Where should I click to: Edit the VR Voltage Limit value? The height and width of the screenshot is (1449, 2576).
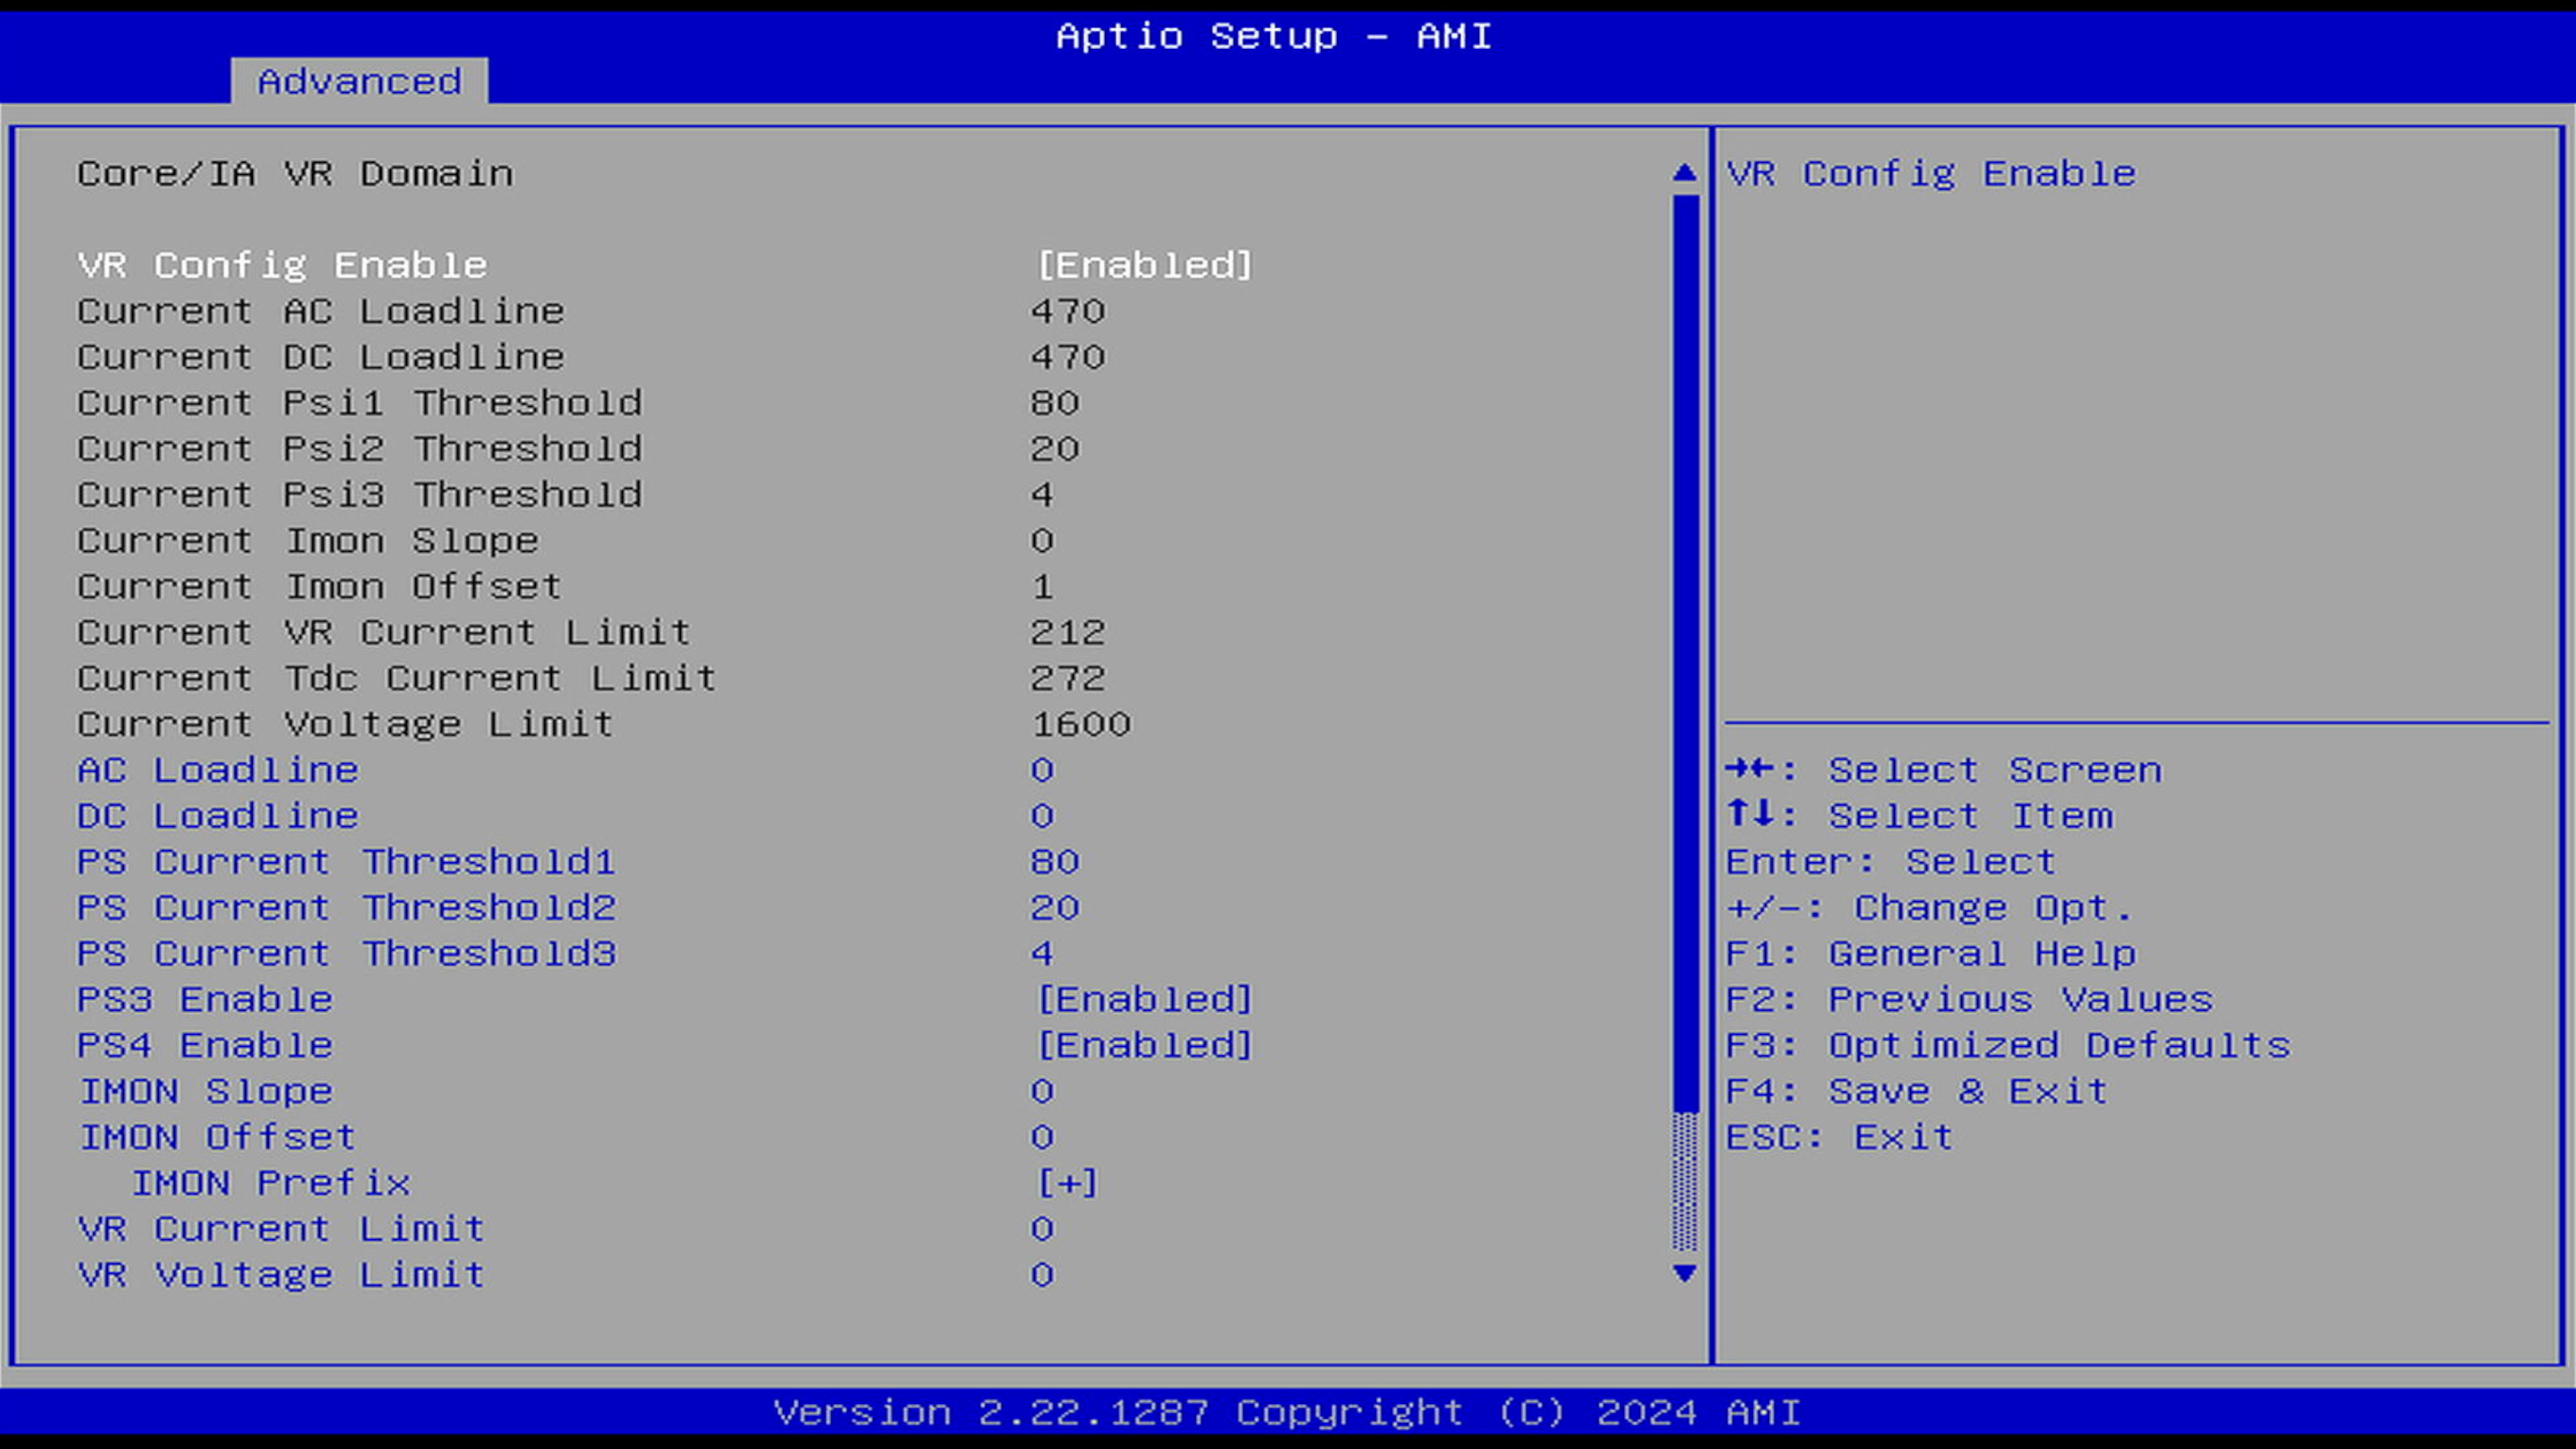1041,1275
